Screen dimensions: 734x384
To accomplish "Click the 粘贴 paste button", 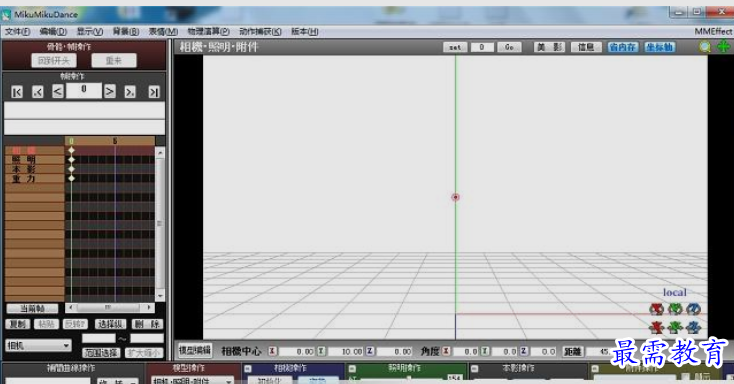I will pos(46,324).
